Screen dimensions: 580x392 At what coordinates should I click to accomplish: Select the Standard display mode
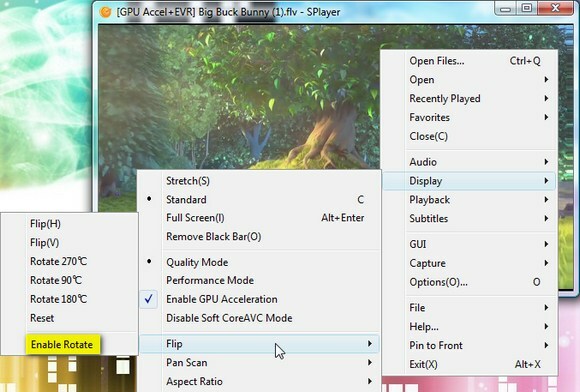259,200
